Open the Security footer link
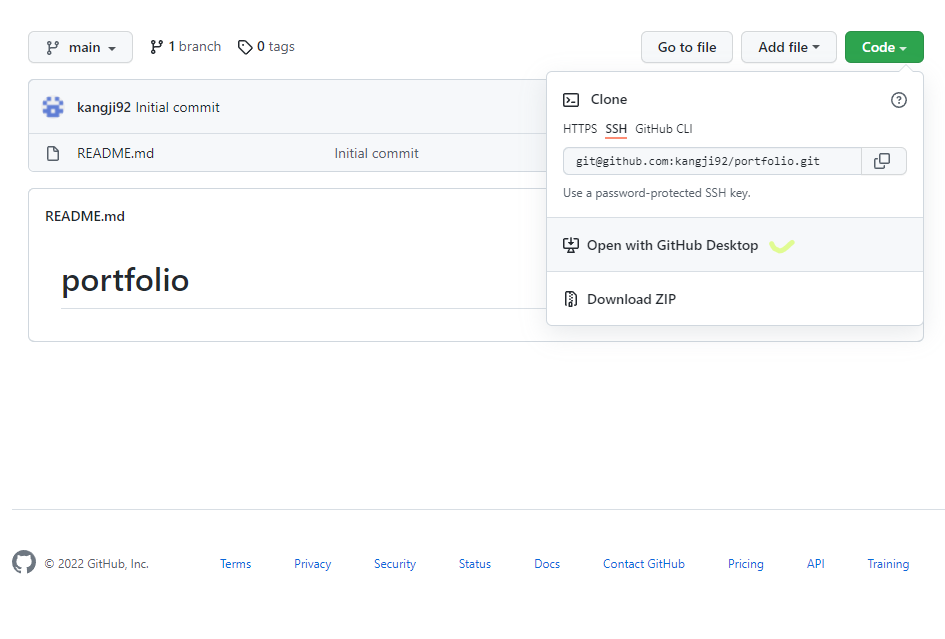 395,564
